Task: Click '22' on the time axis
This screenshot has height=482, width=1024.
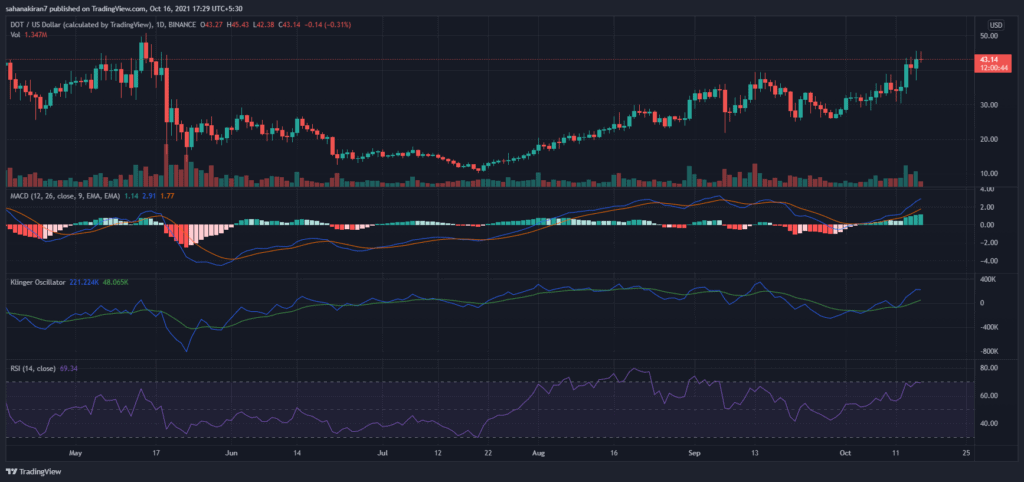Action: tap(488, 452)
